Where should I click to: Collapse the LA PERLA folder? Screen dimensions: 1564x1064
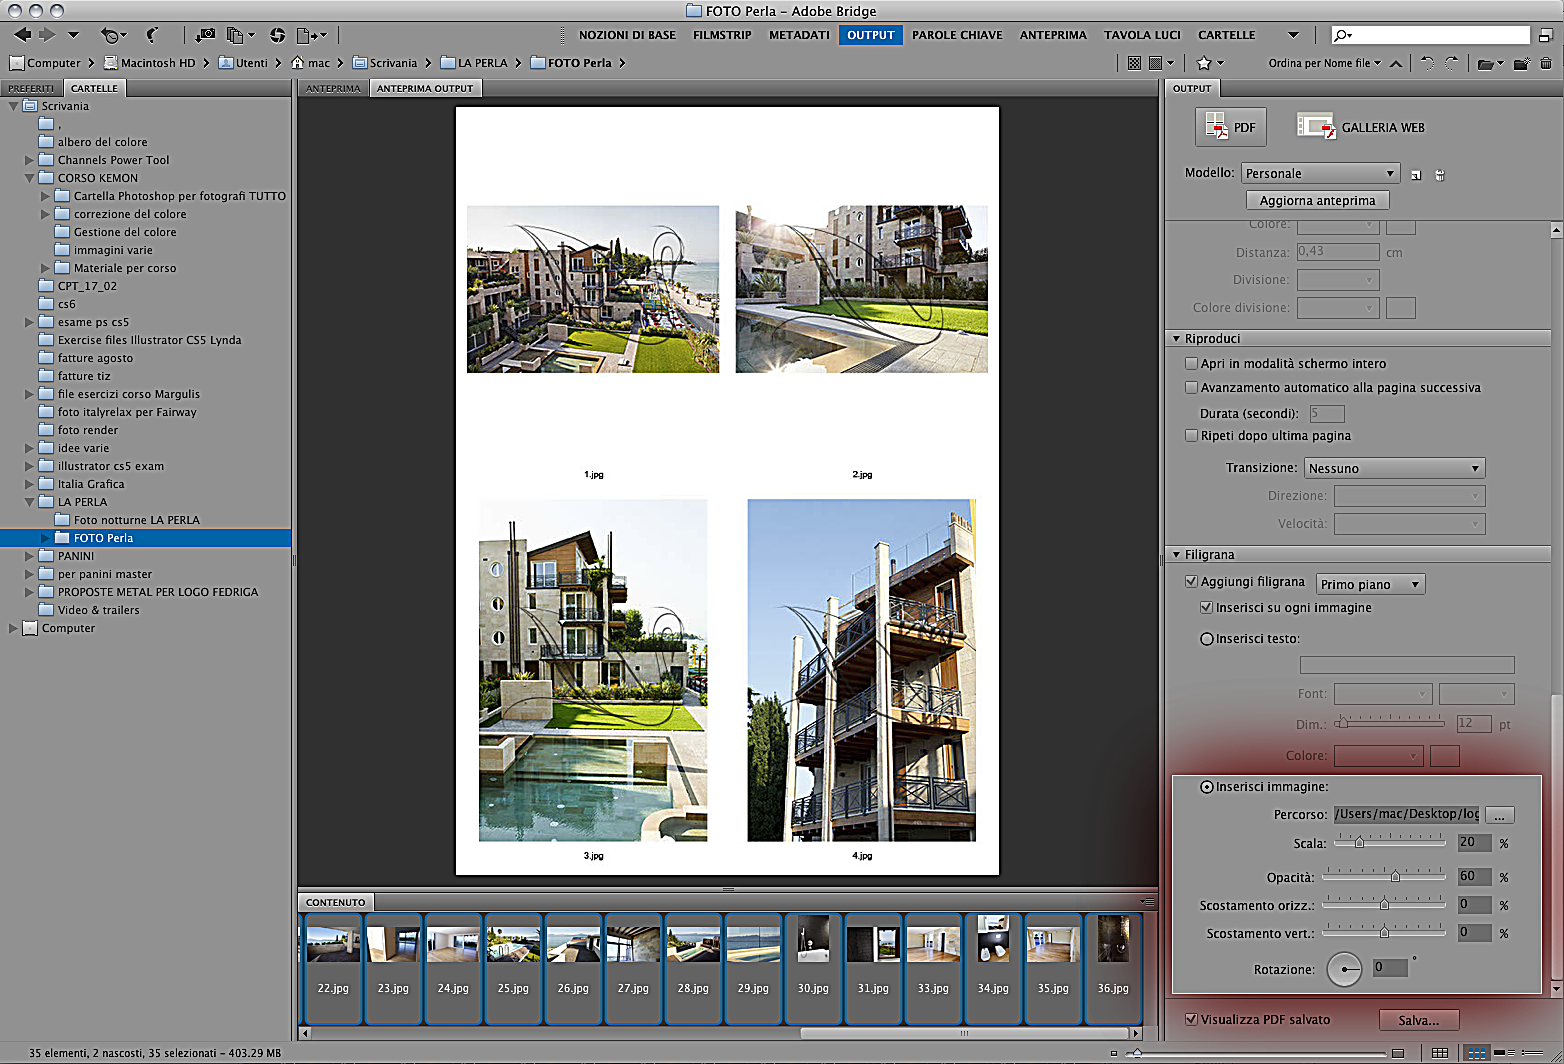(x=29, y=502)
